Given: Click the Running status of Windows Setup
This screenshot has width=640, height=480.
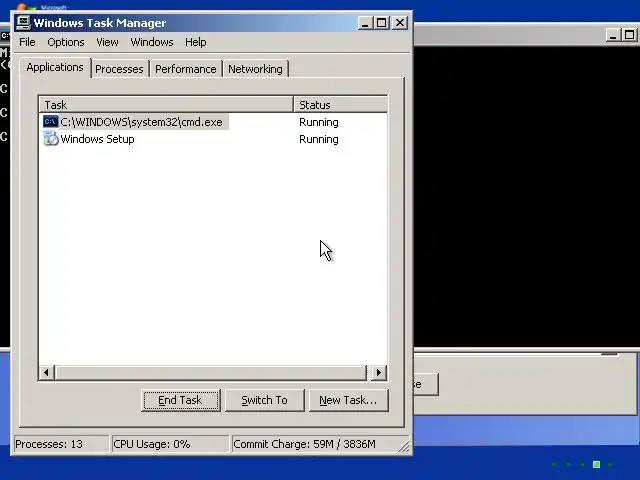Looking at the screenshot, I should coord(319,139).
